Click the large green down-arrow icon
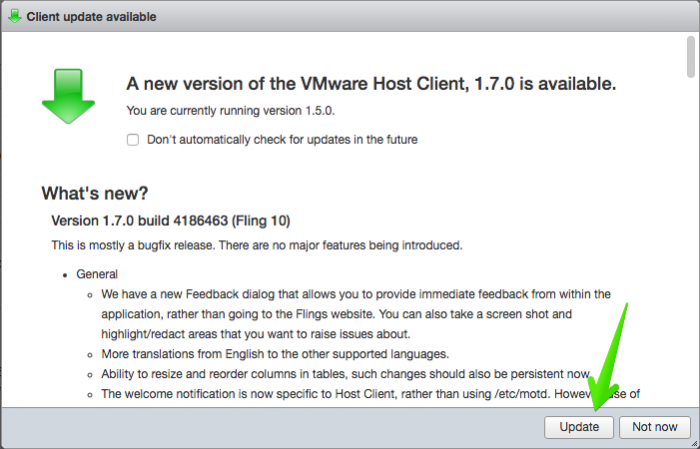This screenshot has width=700, height=449. [68, 96]
